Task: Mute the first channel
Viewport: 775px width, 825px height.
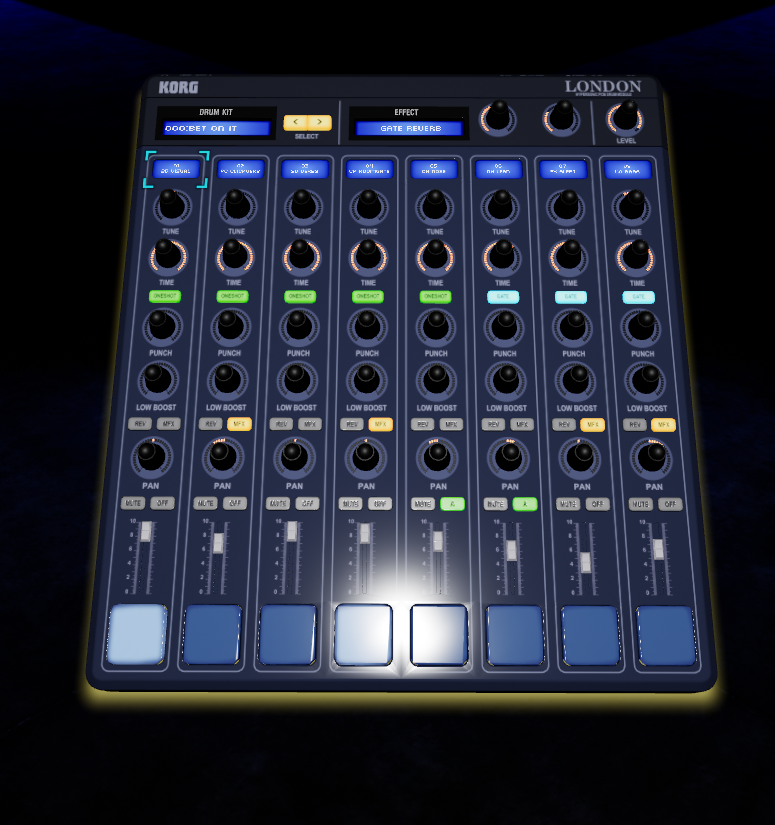Action: pyautogui.click(x=132, y=503)
